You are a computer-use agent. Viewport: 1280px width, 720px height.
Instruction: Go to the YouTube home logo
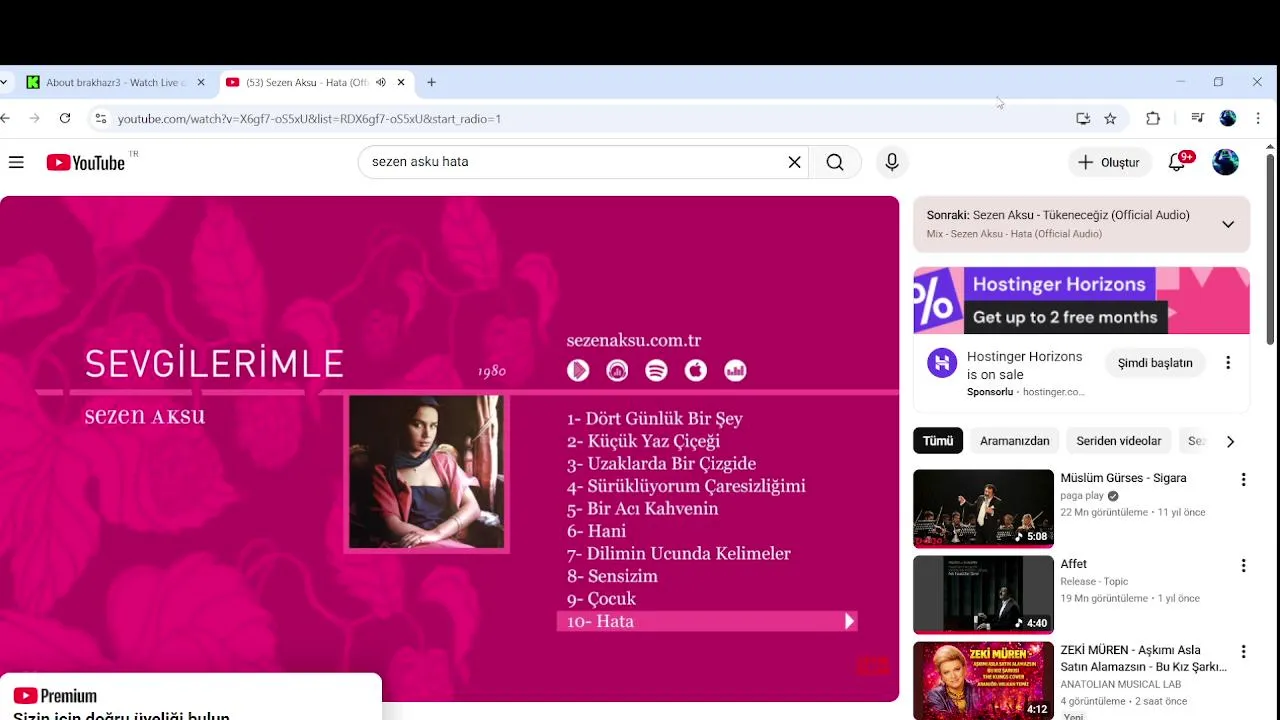coord(86,162)
